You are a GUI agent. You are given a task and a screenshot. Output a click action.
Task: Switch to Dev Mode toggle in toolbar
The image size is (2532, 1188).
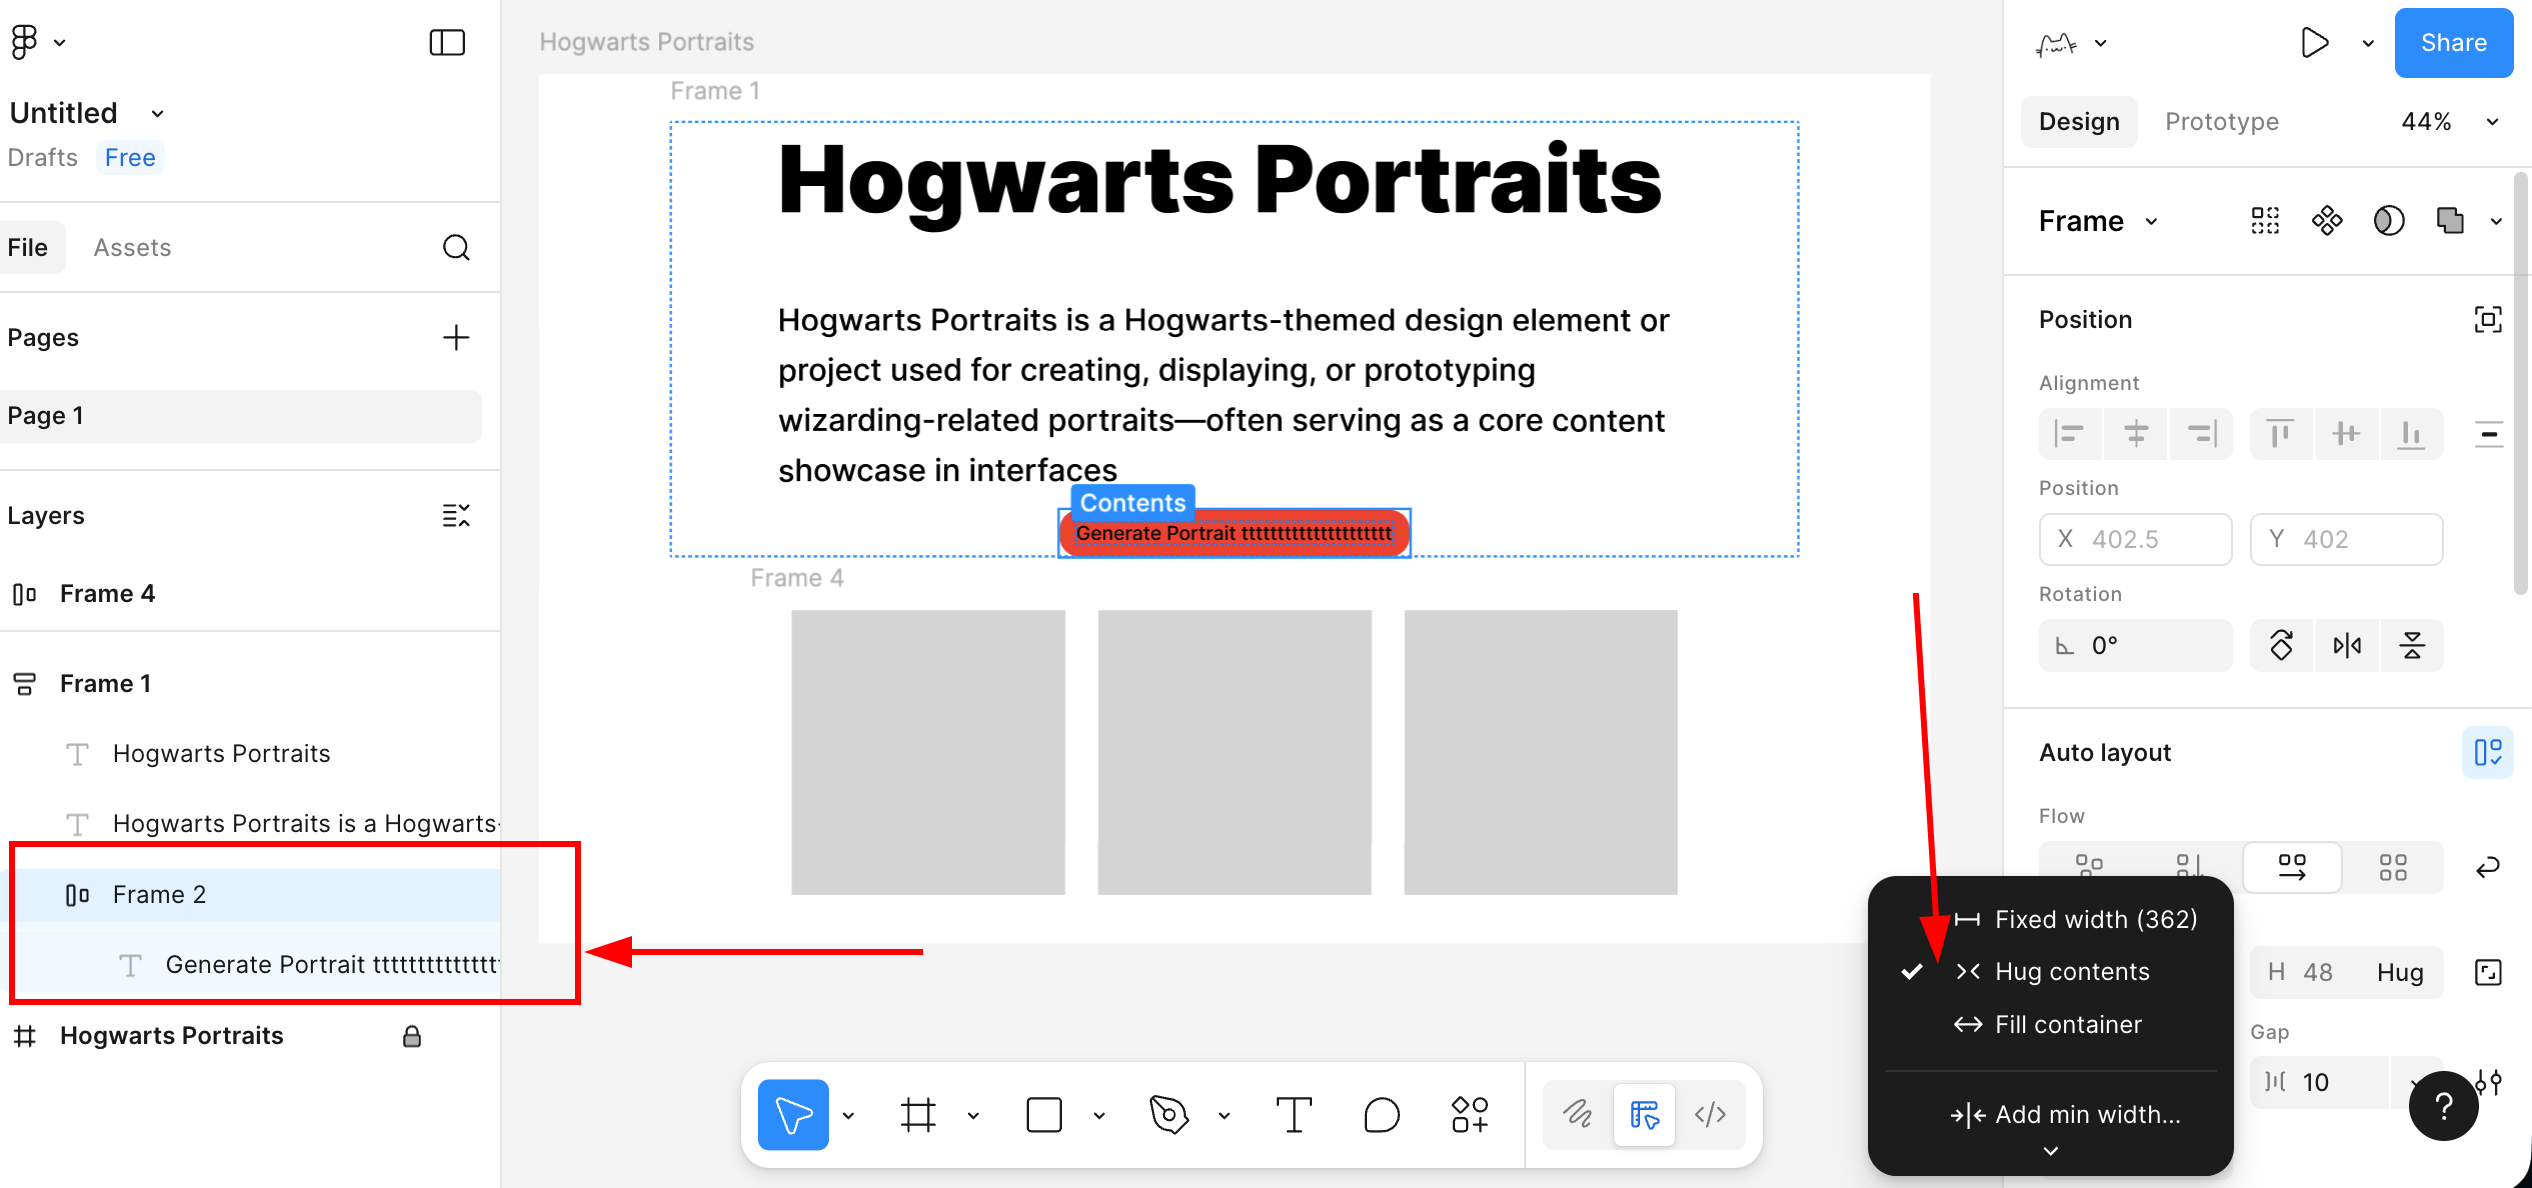[x=1710, y=1114]
